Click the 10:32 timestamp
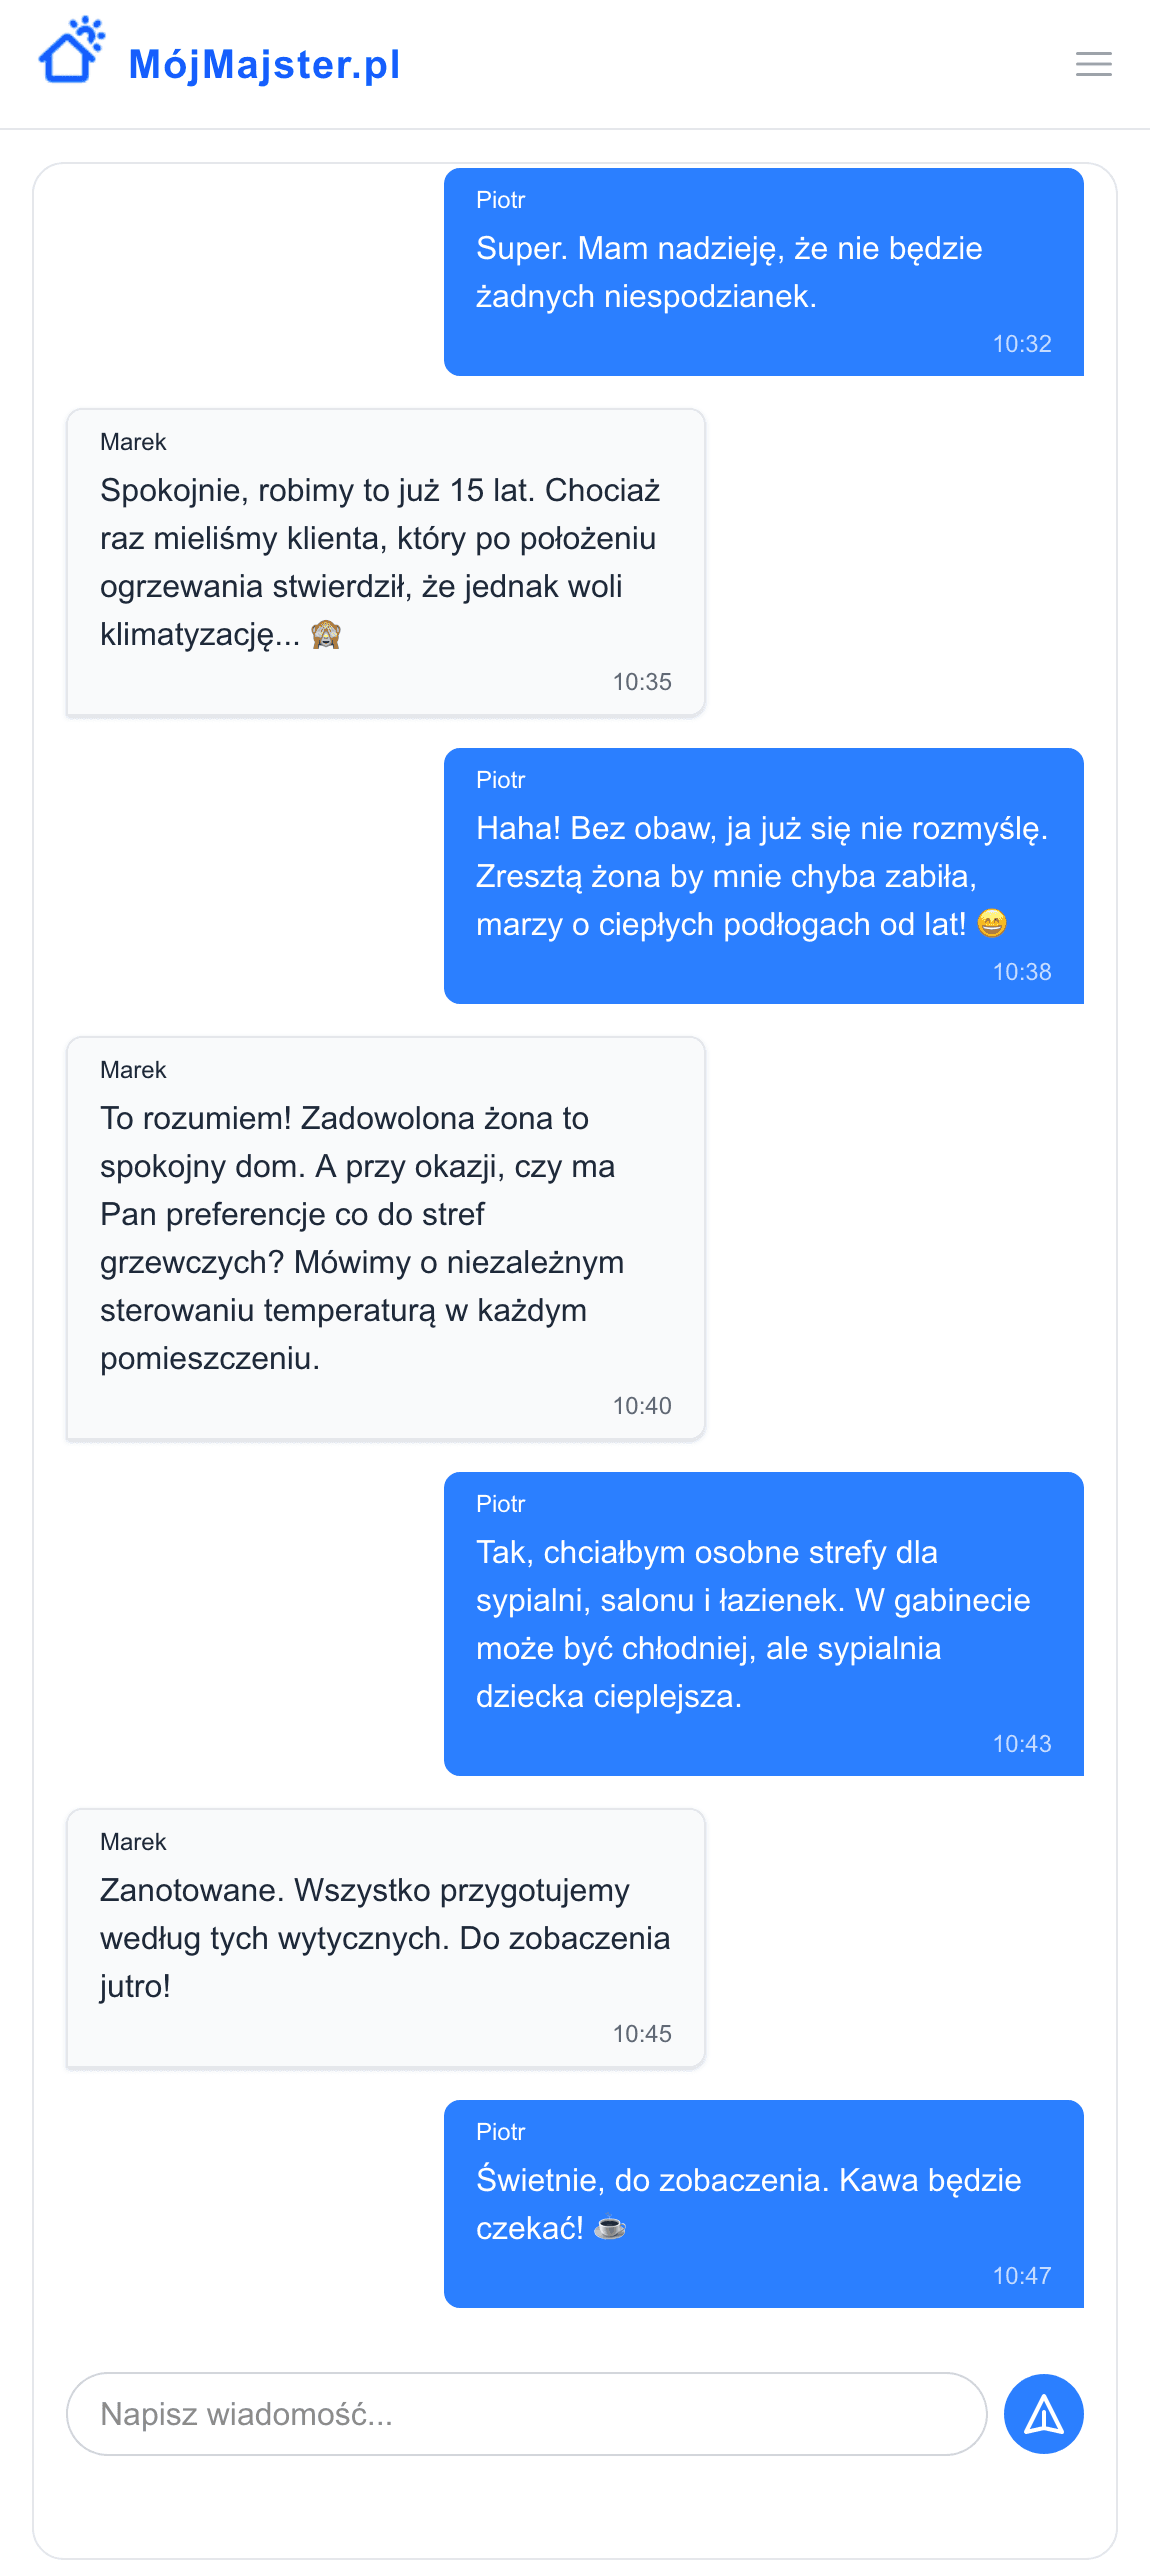The height and width of the screenshot is (2560, 1150). tap(1021, 344)
